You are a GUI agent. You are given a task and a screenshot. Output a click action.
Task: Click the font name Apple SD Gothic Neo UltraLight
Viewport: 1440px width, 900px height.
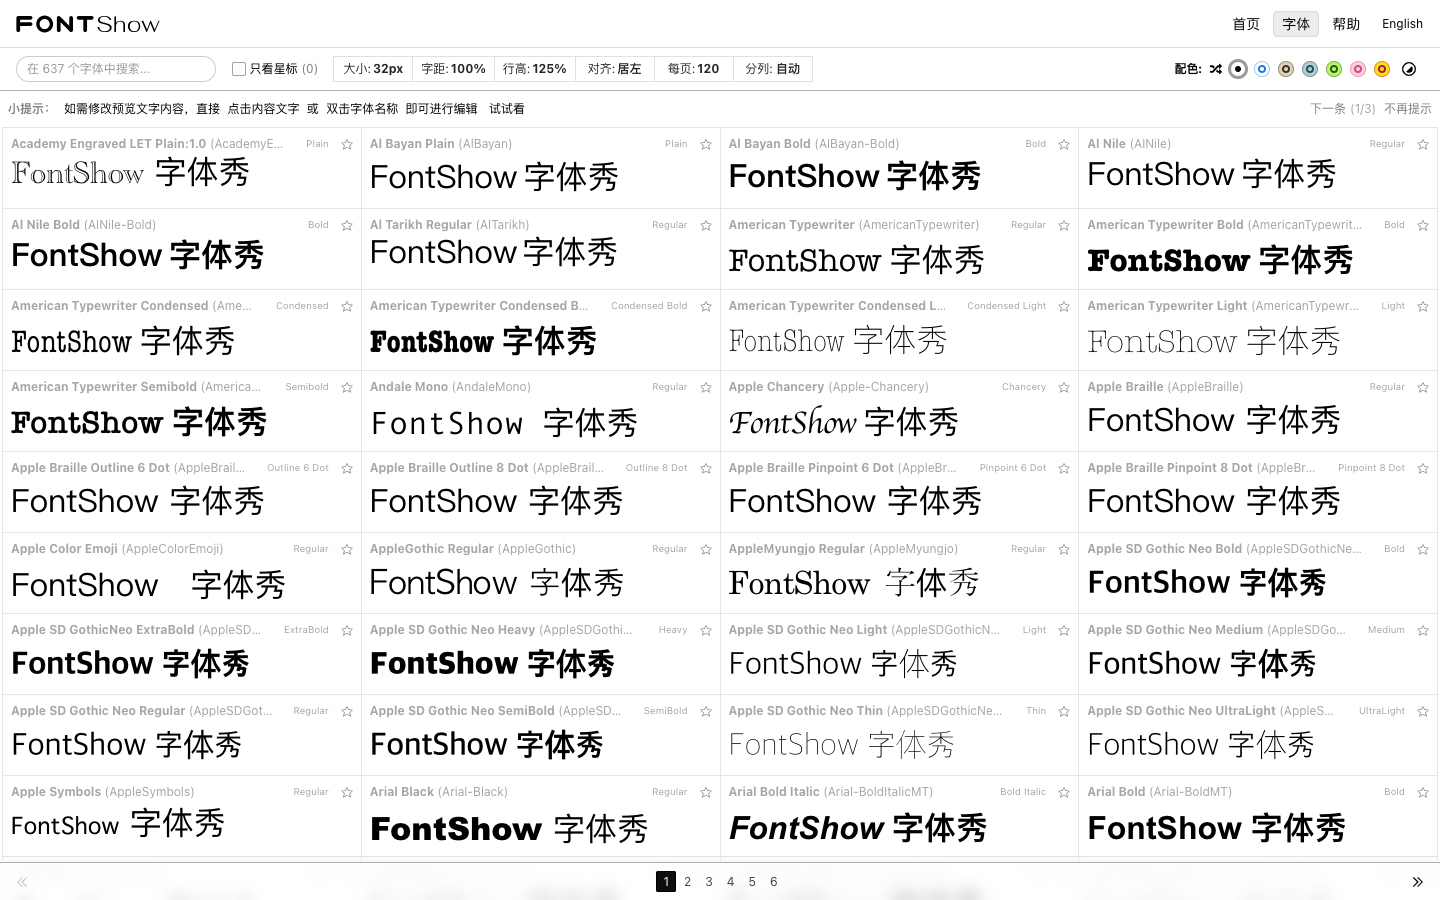1181,711
